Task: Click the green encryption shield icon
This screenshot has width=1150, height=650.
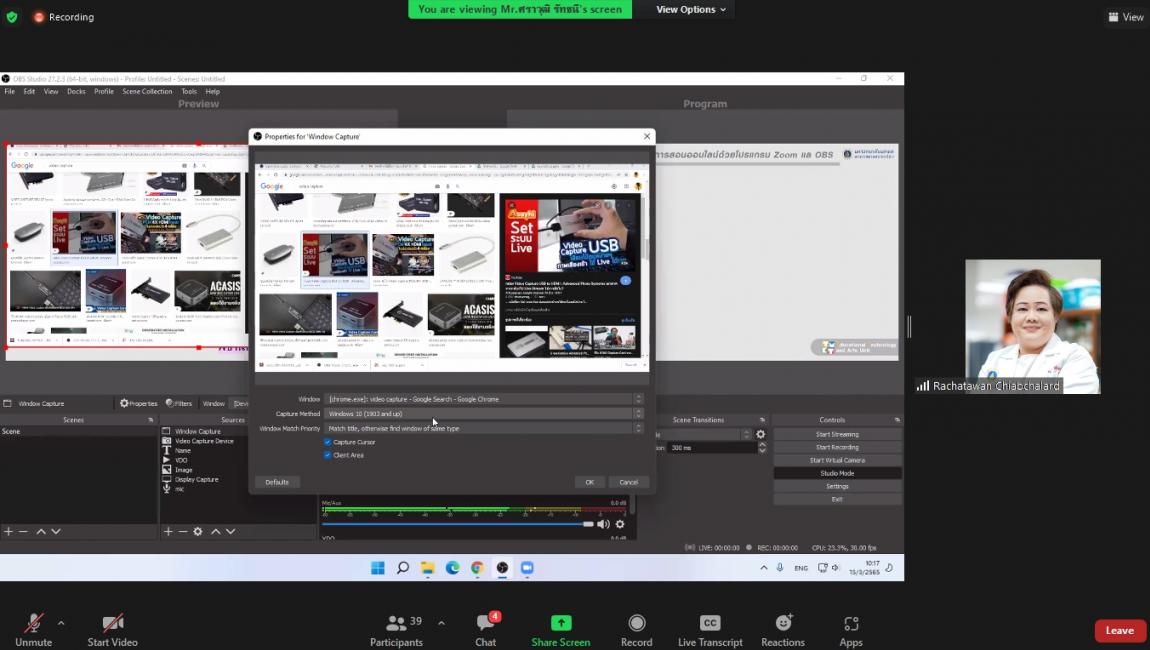Action: point(12,17)
